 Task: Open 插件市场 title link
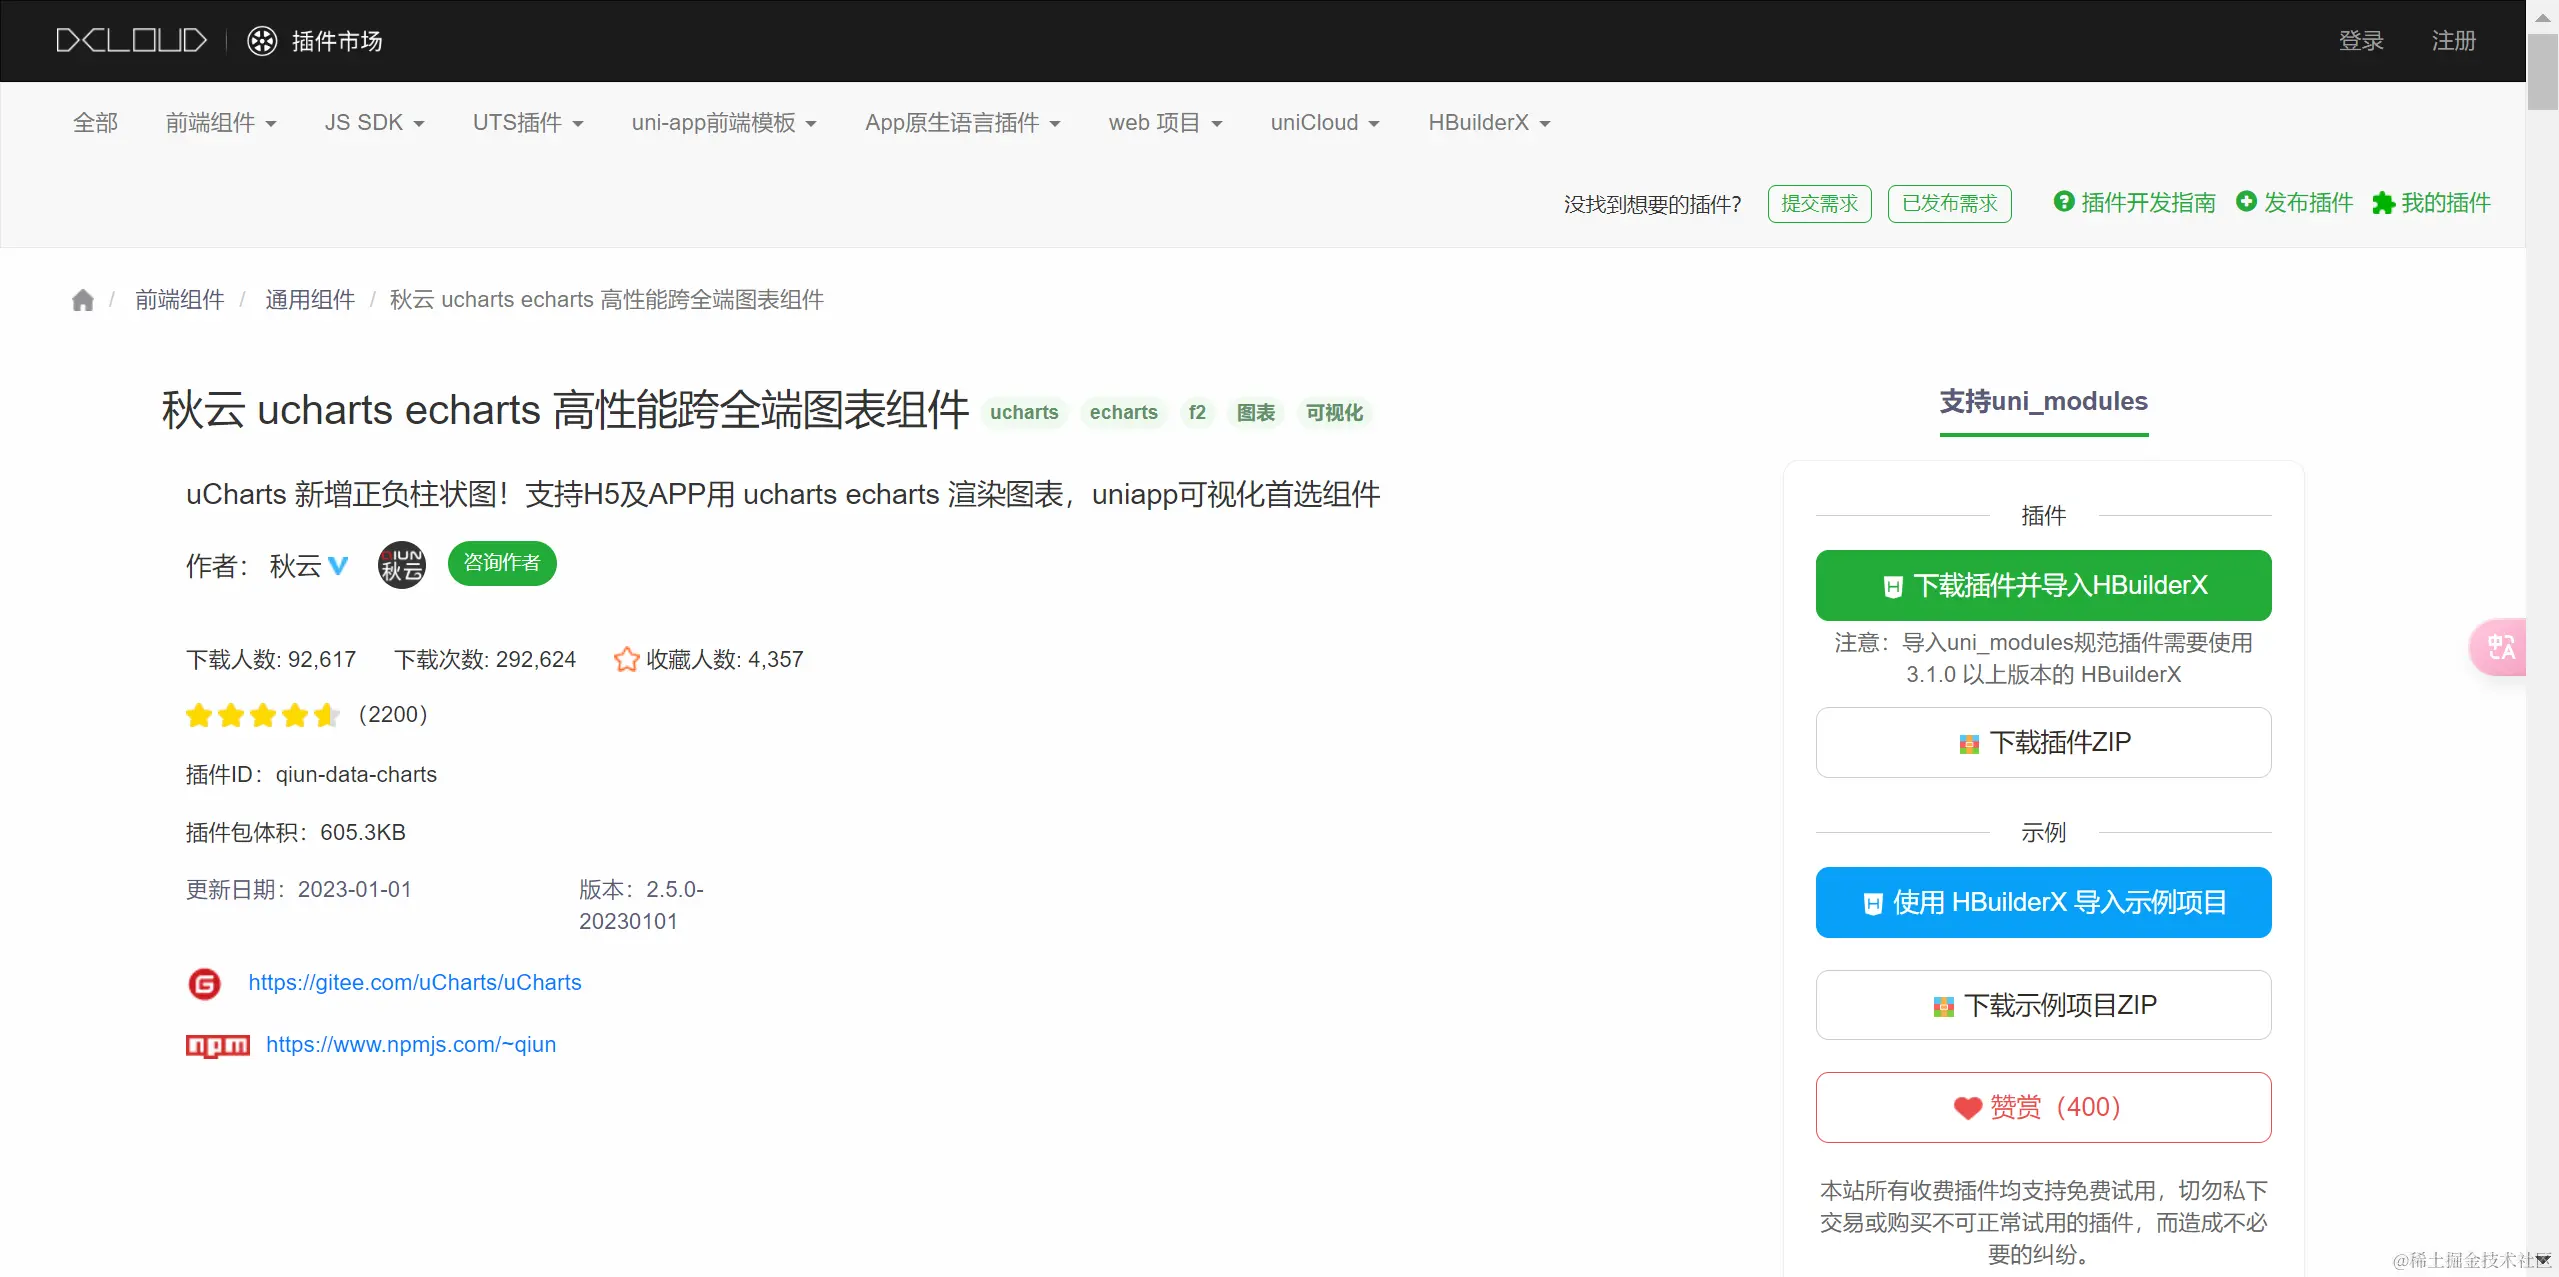pos(337,41)
